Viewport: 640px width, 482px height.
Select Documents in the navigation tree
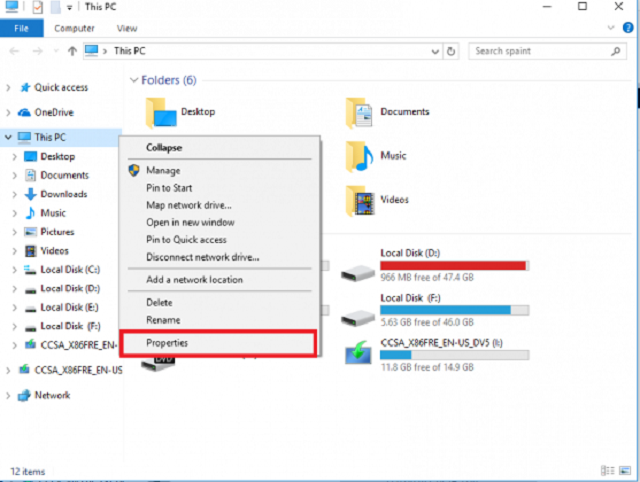coord(64,175)
